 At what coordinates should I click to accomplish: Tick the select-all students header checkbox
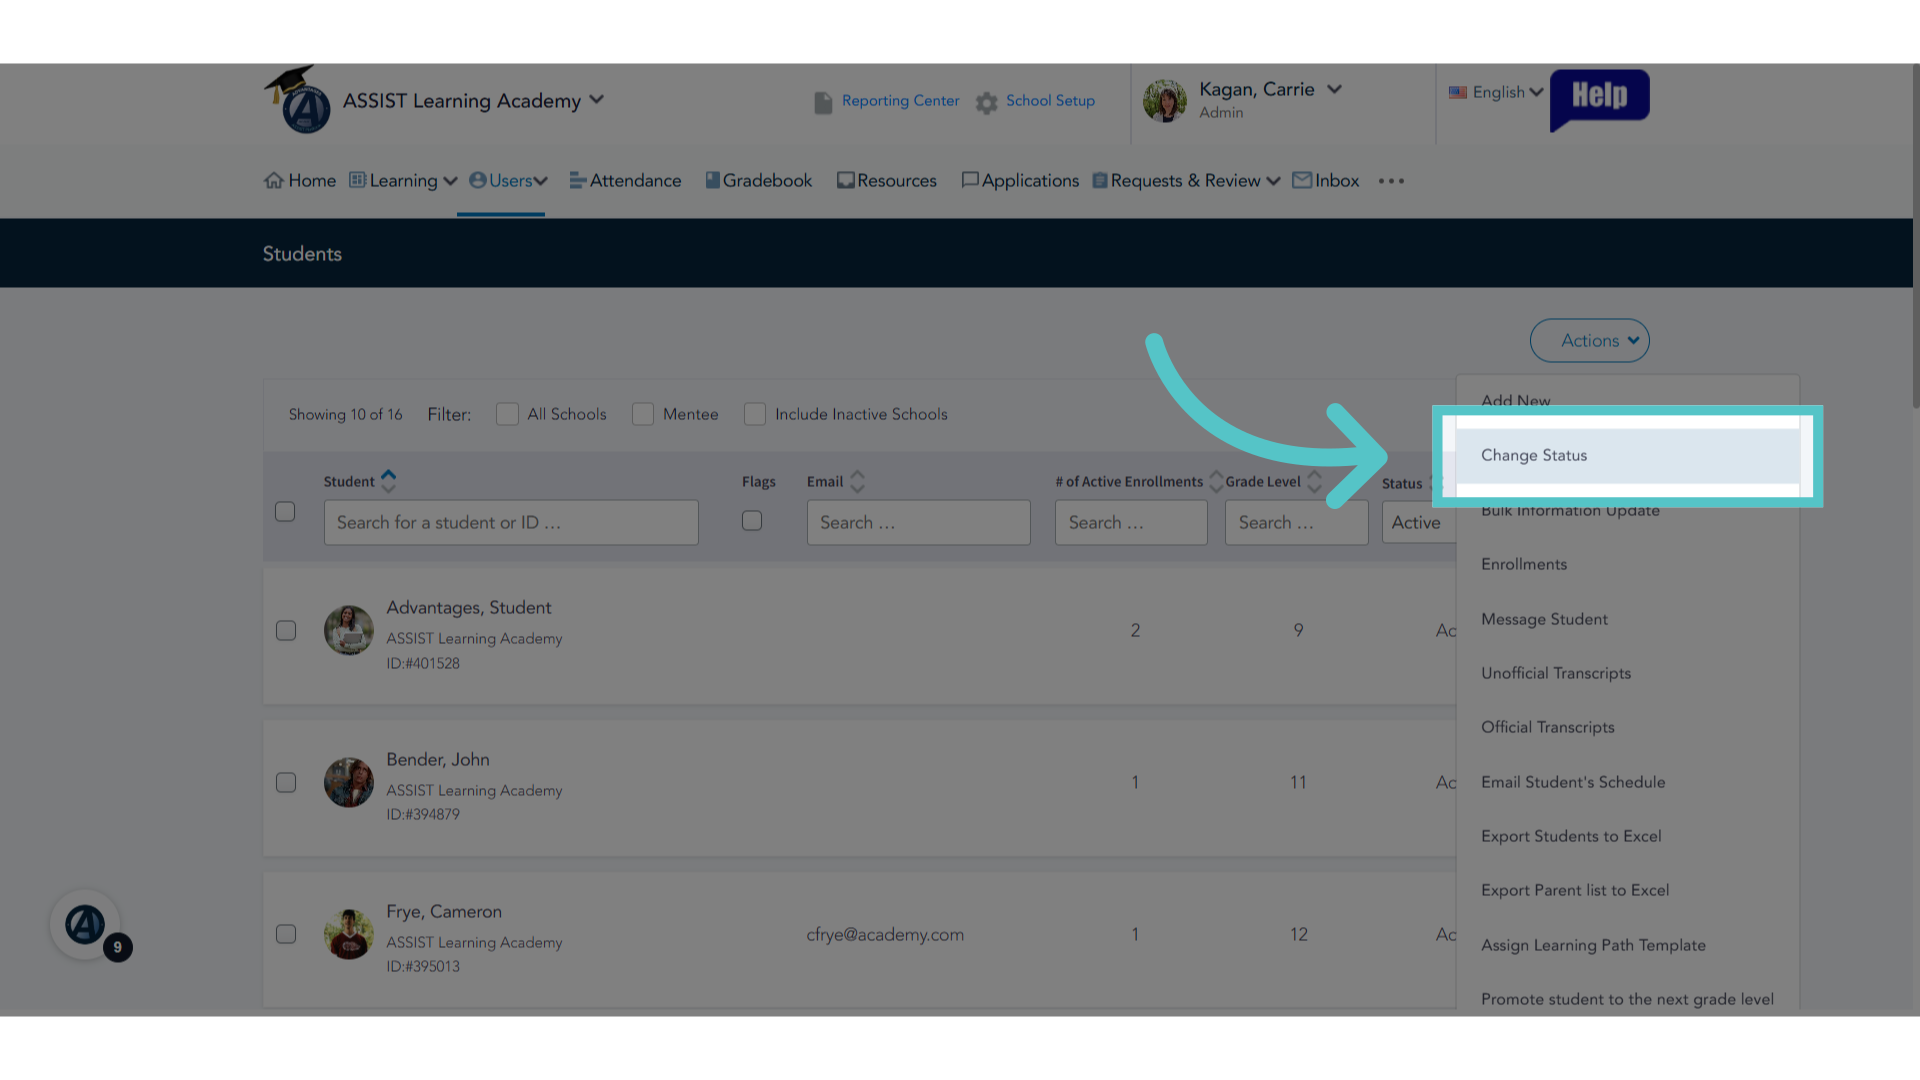click(x=285, y=511)
